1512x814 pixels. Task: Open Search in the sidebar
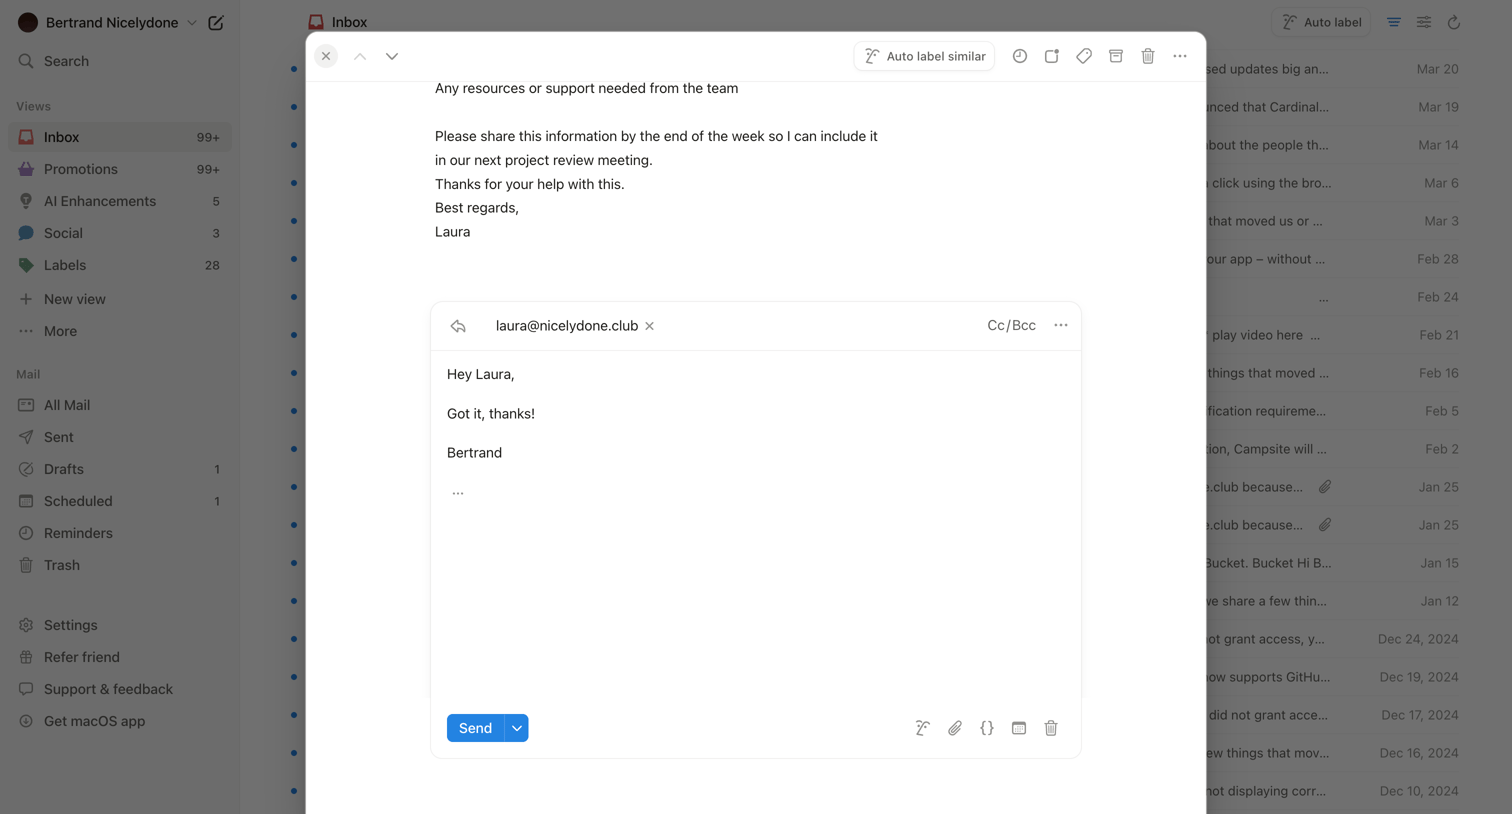pos(120,61)
